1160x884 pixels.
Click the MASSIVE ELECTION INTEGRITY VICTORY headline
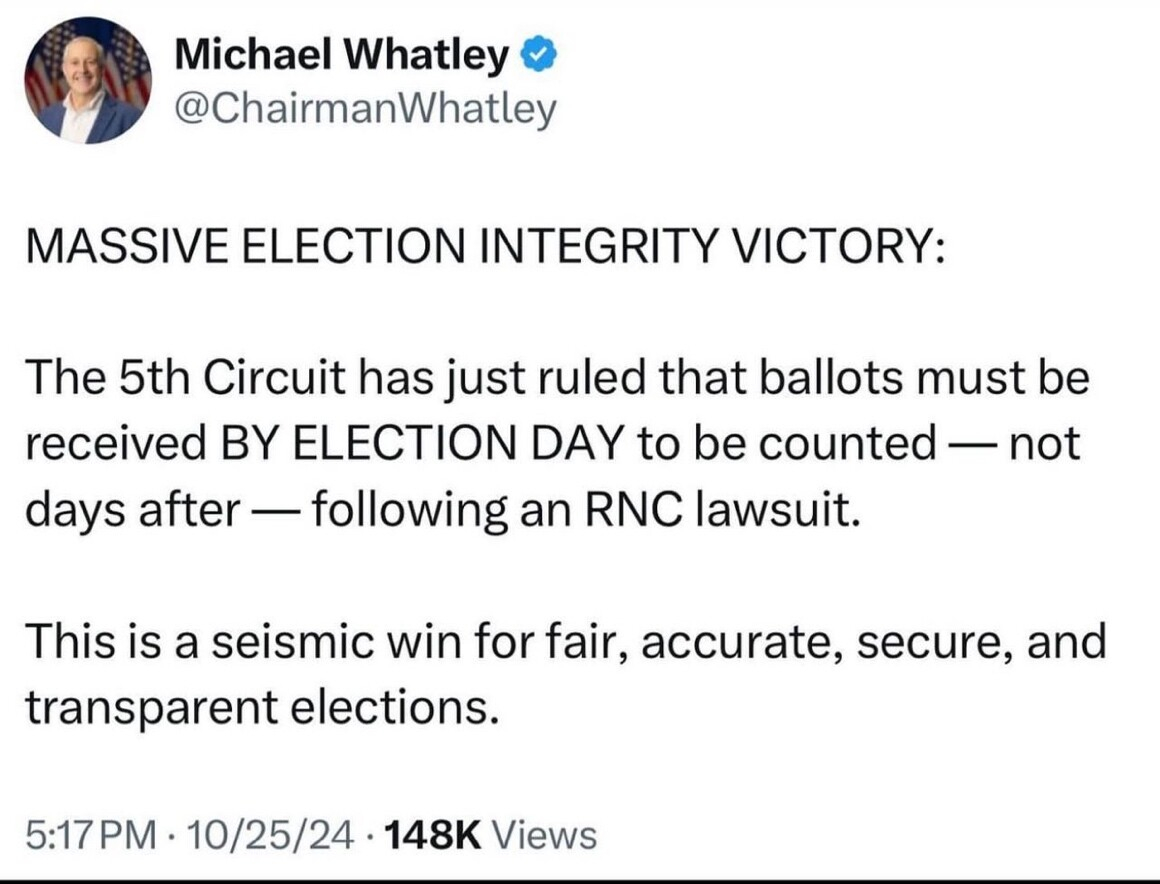(482, 247)
